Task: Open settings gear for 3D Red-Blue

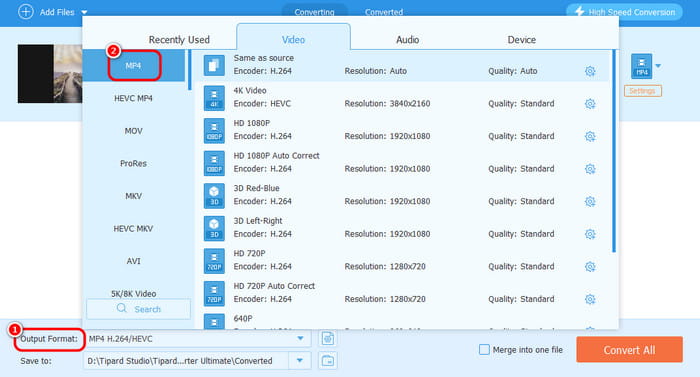Action: coord(590,201)
